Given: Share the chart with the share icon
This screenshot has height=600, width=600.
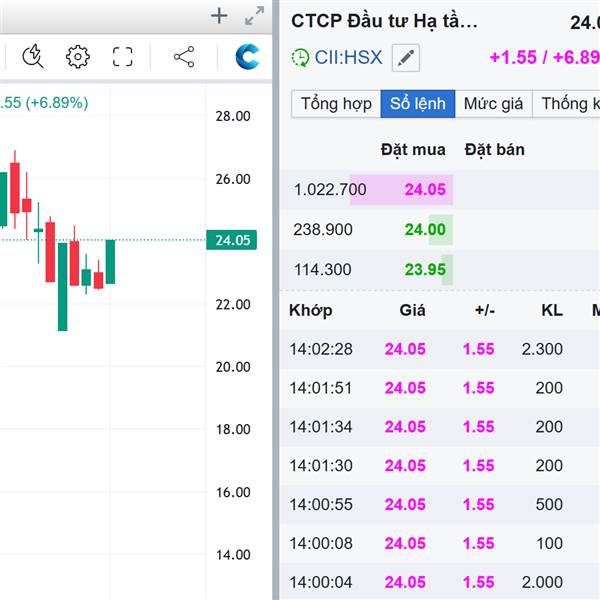Looking at the screenshot, I should [184, 57].
